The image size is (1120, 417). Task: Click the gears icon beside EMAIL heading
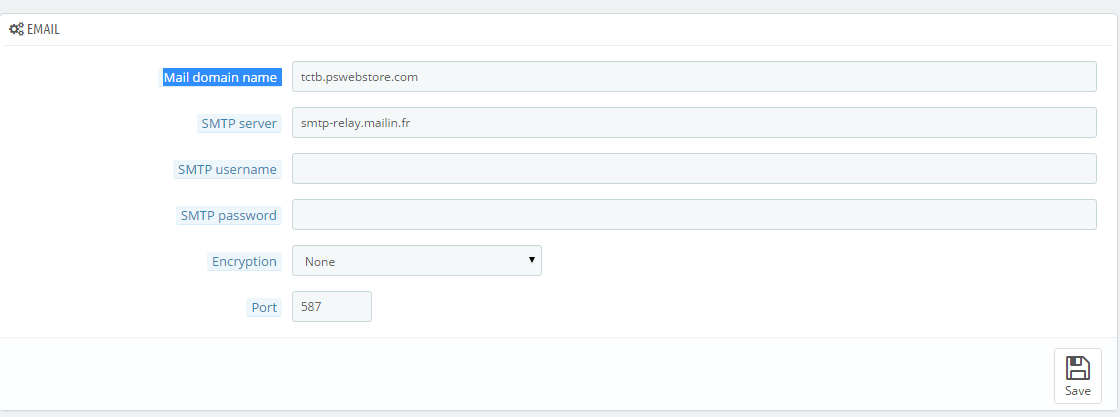(x=16, y=30)
